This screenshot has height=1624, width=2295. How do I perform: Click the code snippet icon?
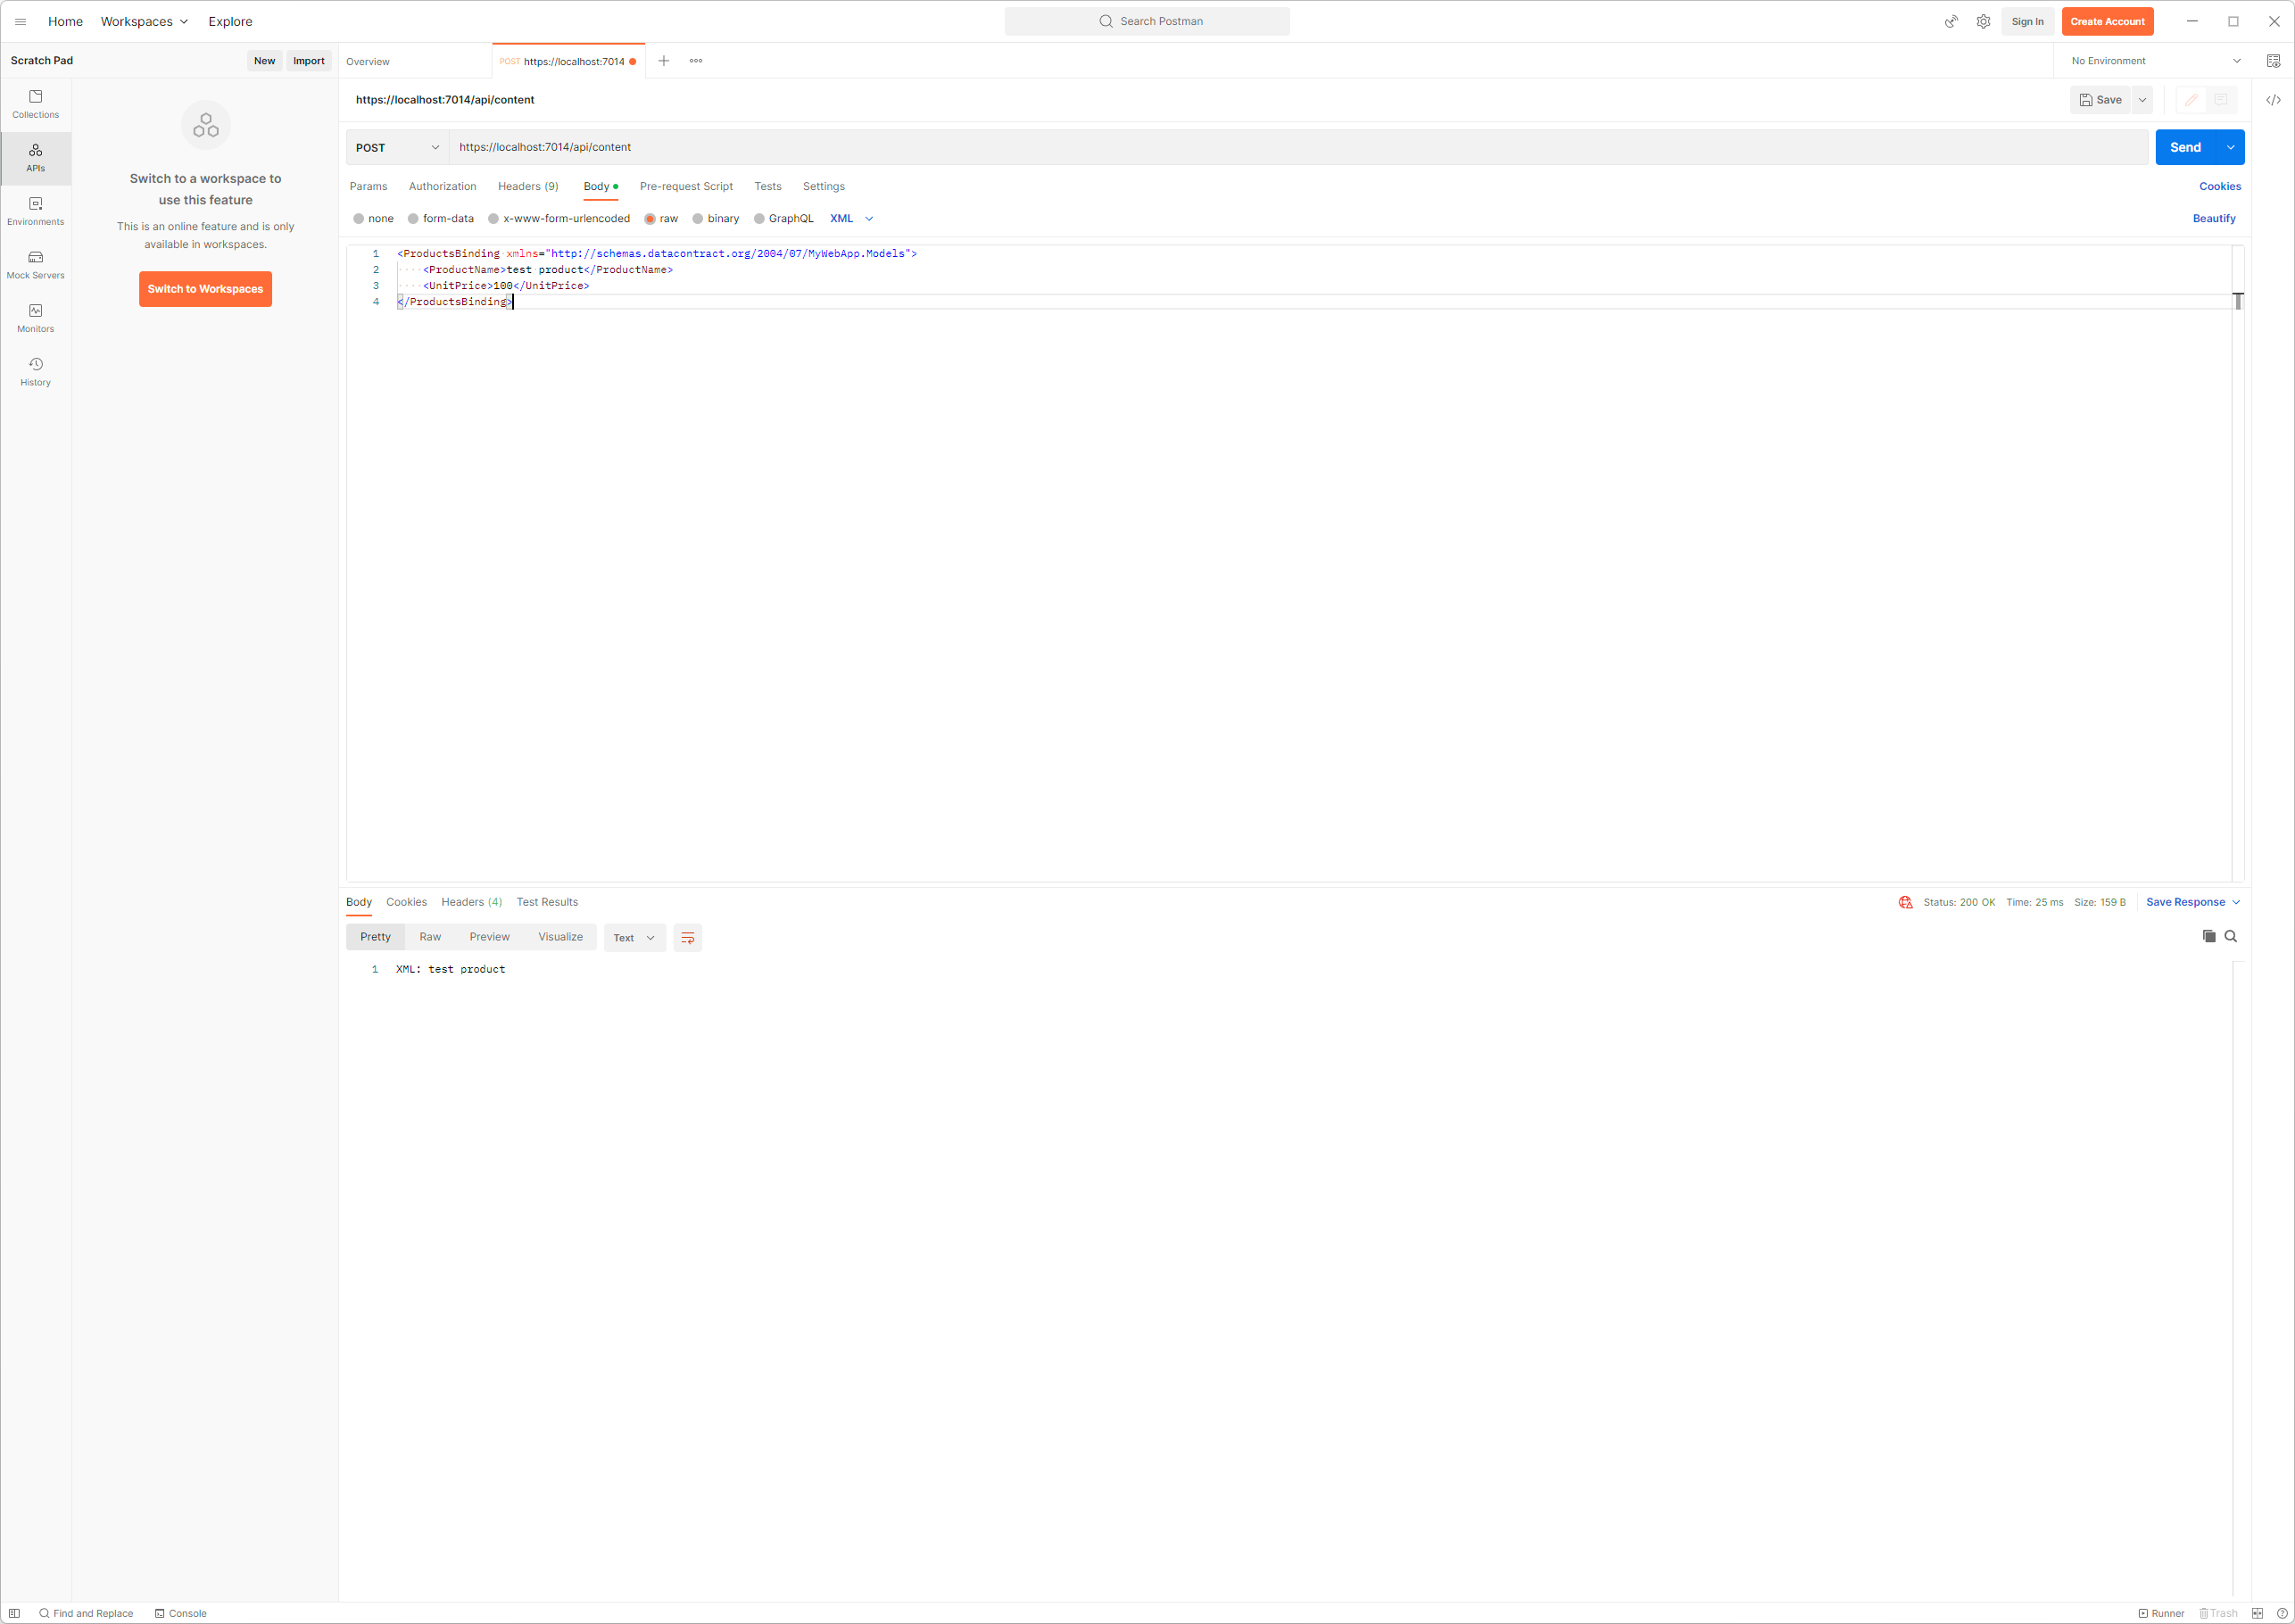coord(2272,100)
